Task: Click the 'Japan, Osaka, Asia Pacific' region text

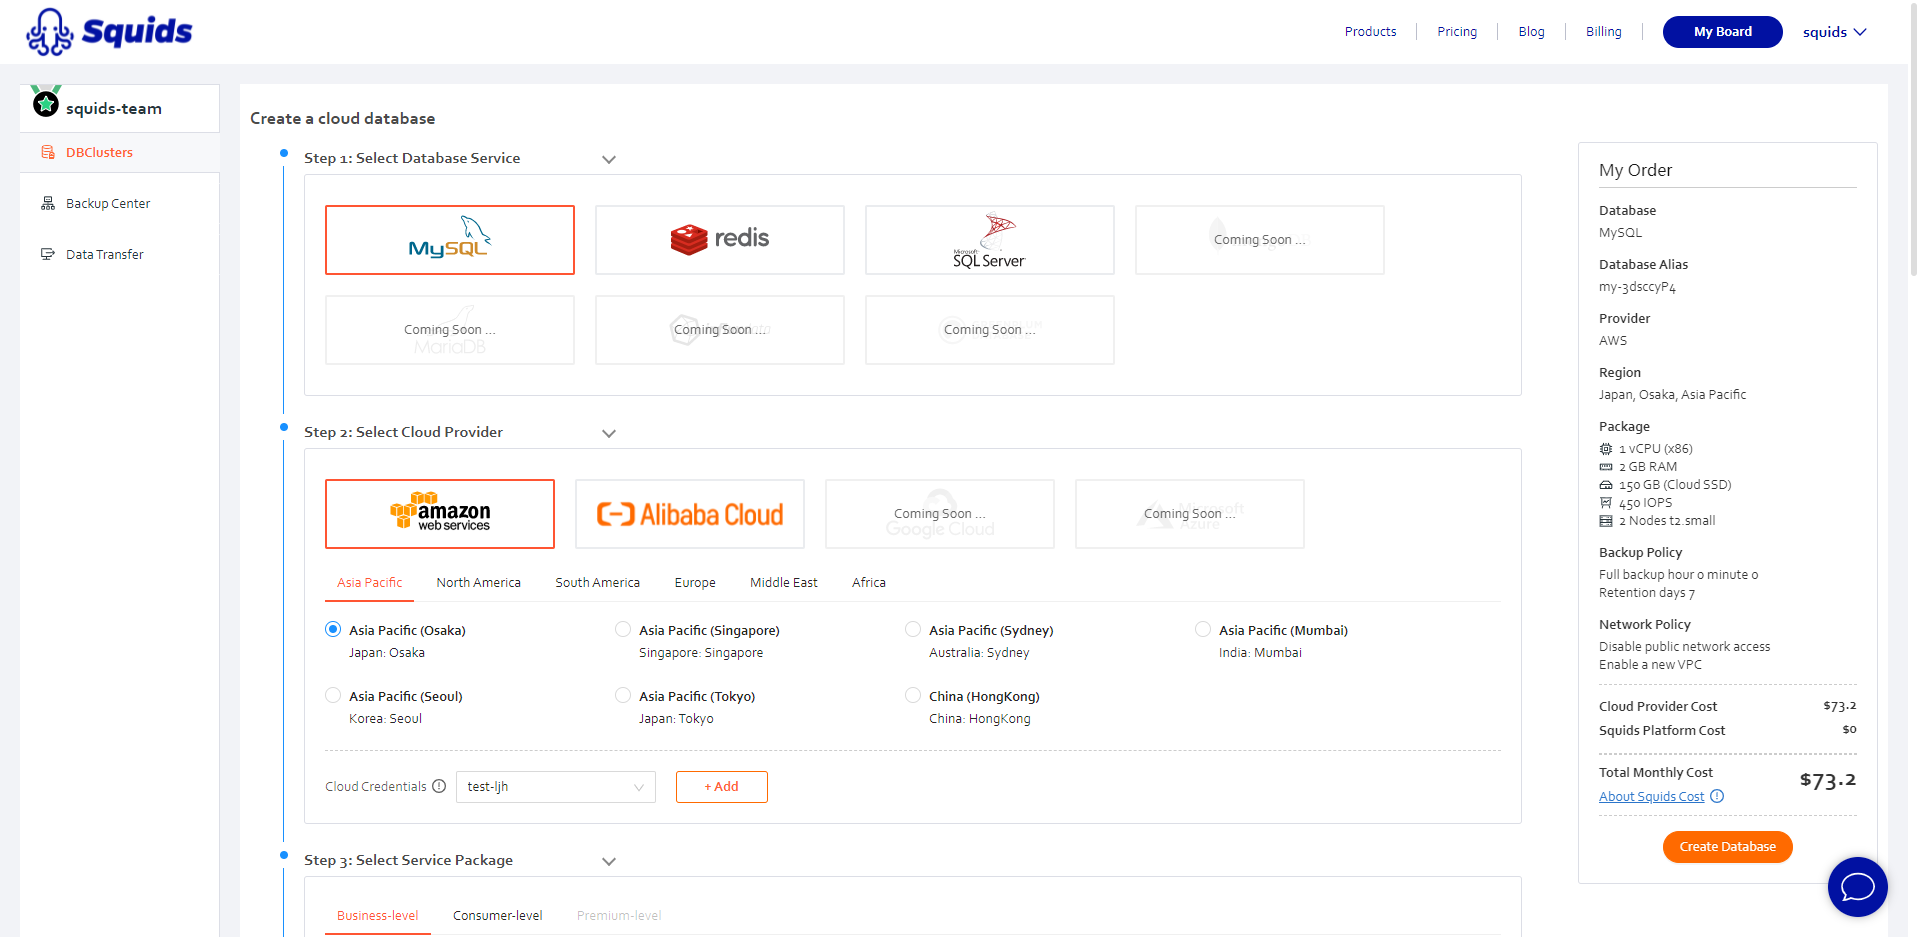Action: pos(1673,395)
